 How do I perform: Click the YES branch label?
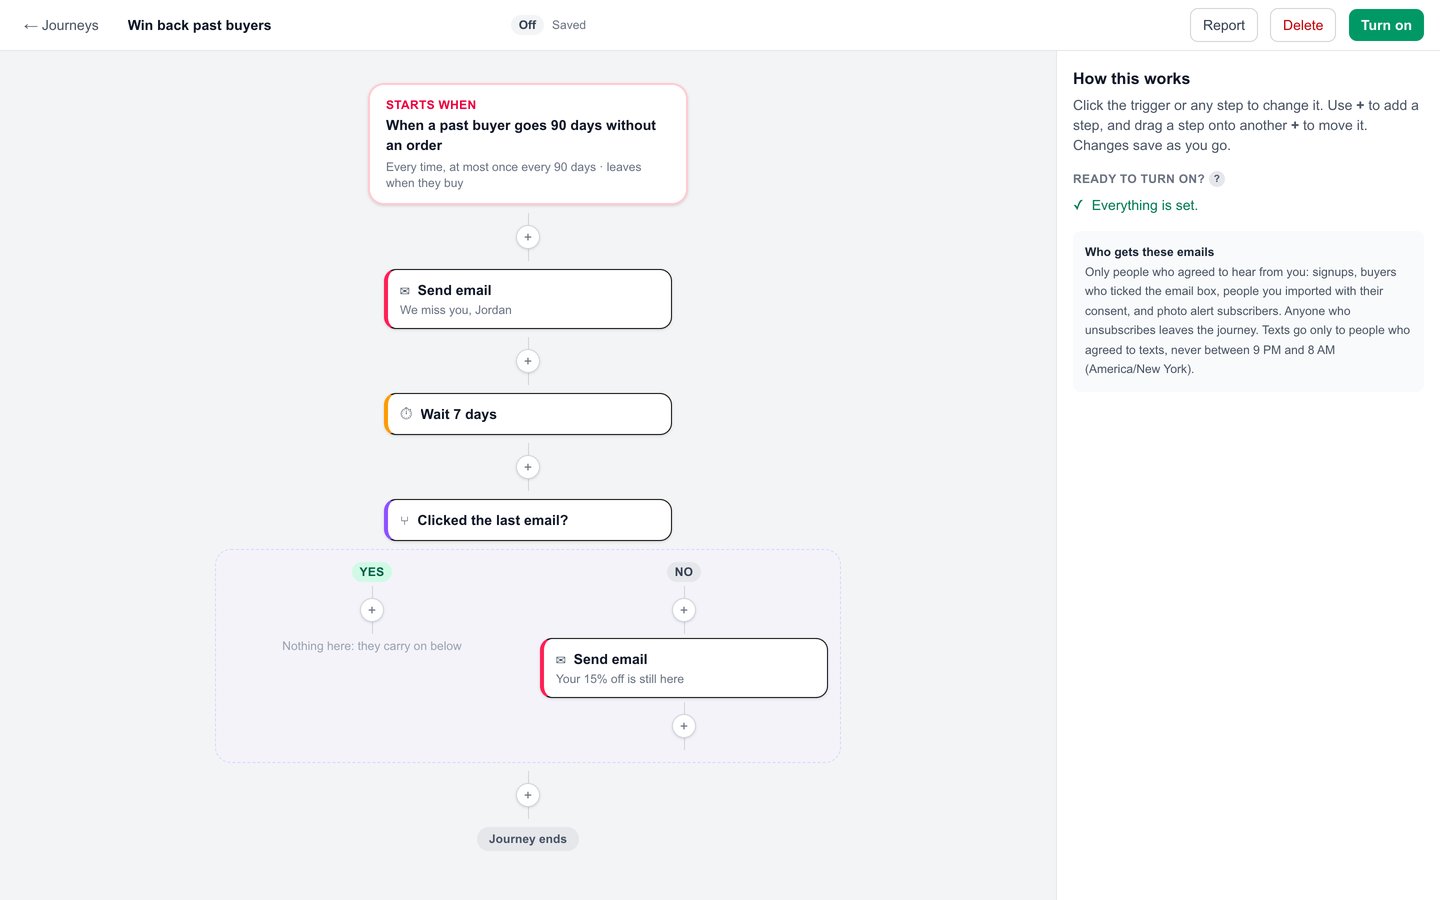click(372, 572)
